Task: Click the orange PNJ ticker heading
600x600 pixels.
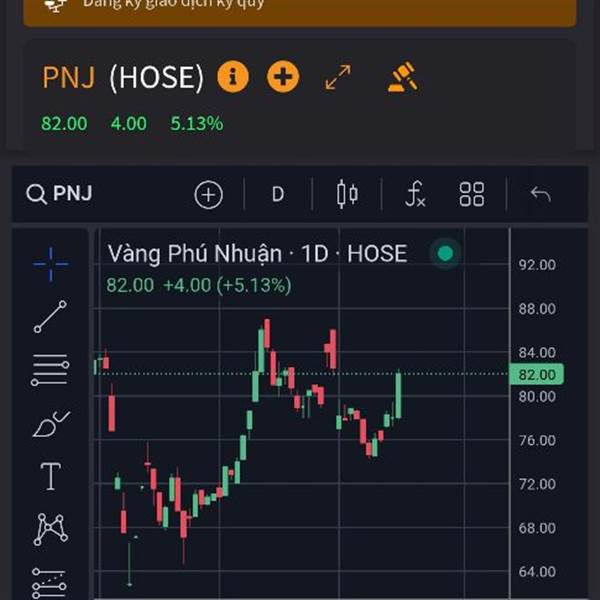Action: (68, 77)
